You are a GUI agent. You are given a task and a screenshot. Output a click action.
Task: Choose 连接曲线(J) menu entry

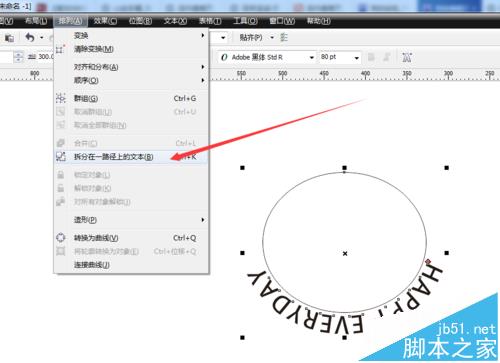click(131, 265)
